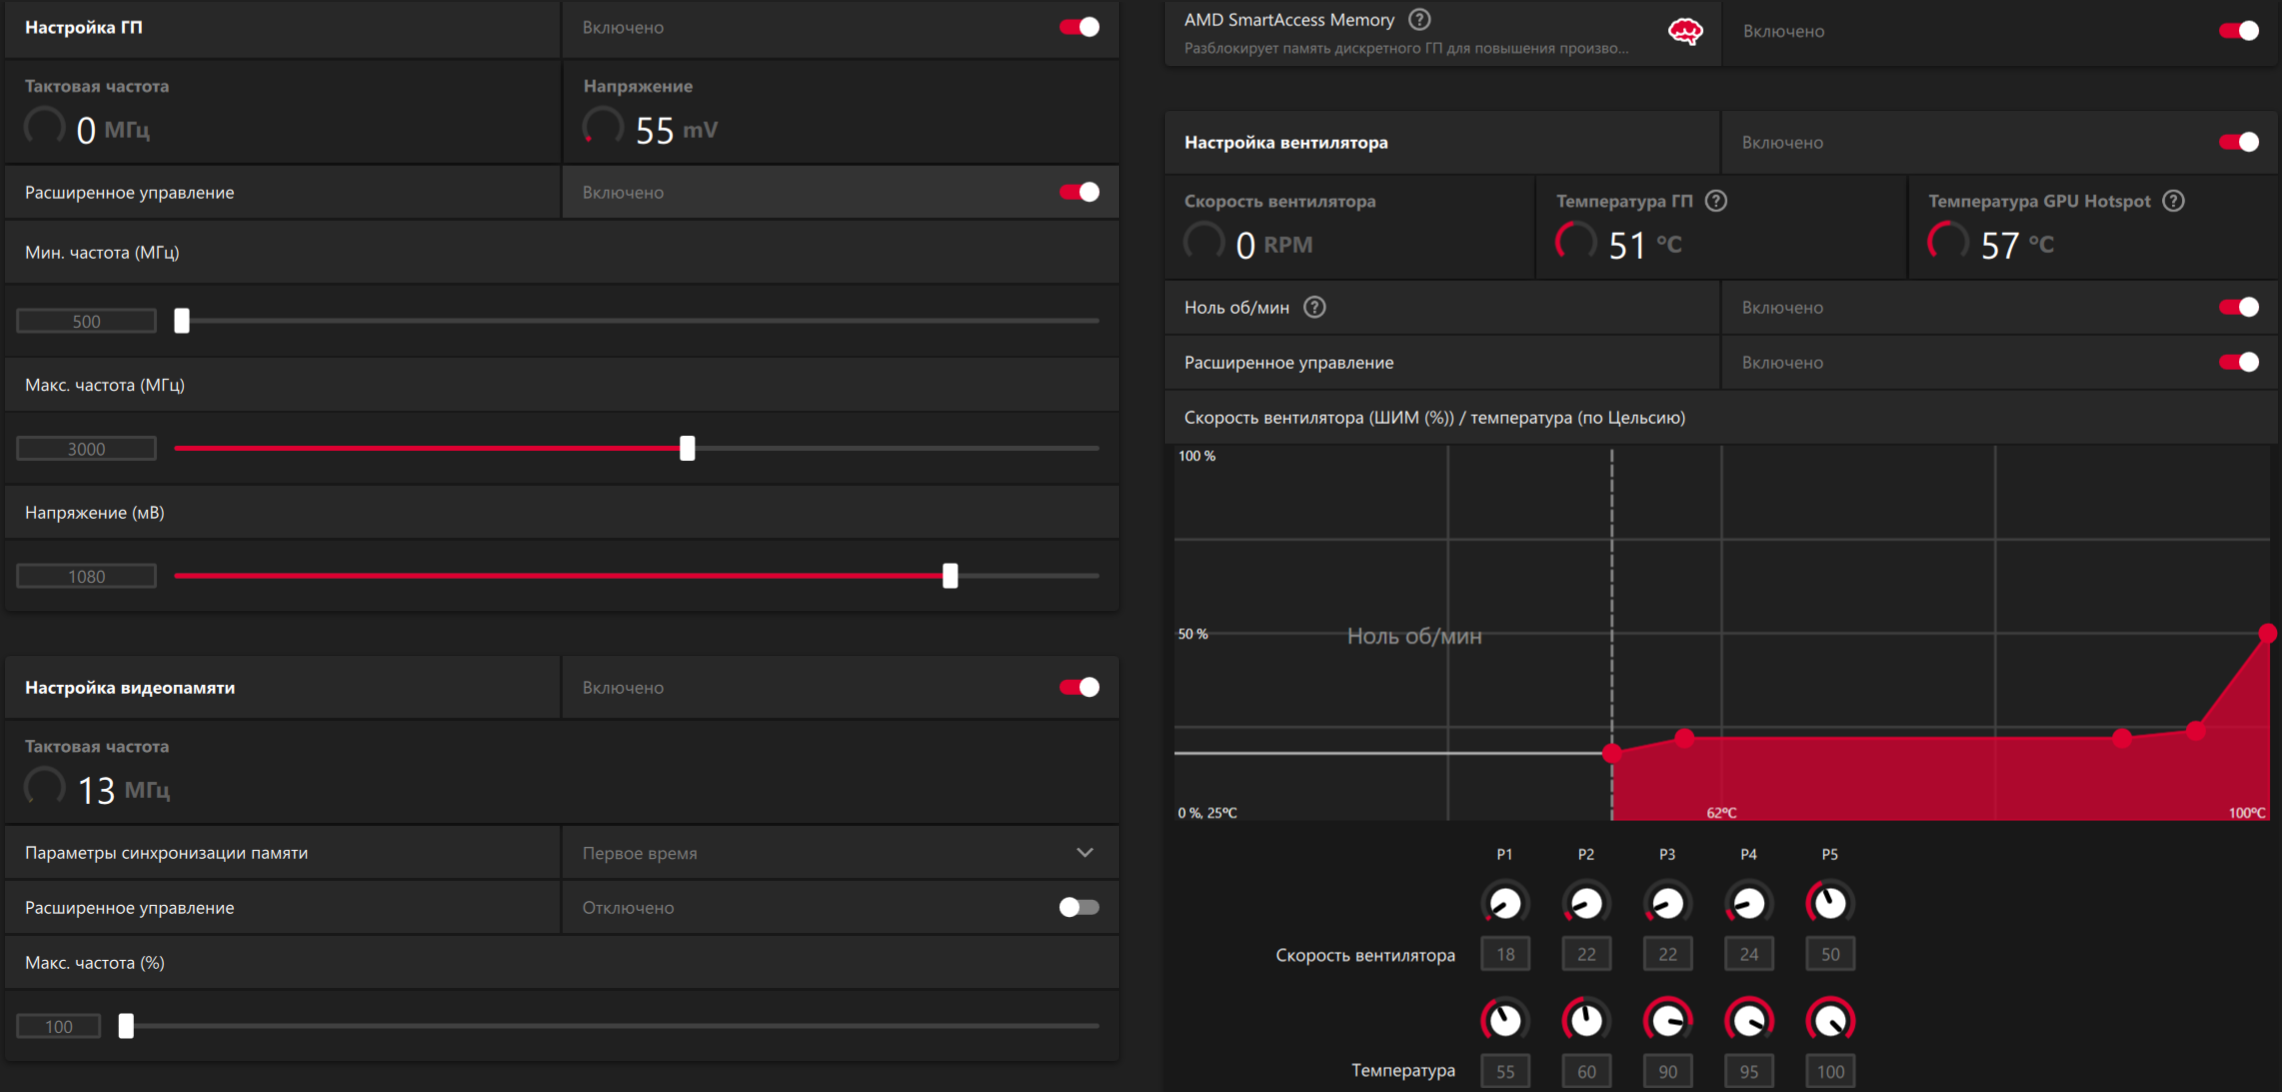The width and height of the screenshot is (2282, 1092).
Task: Click the Макс. частота (МГц) slider handle
Action: tap(687, 448)
